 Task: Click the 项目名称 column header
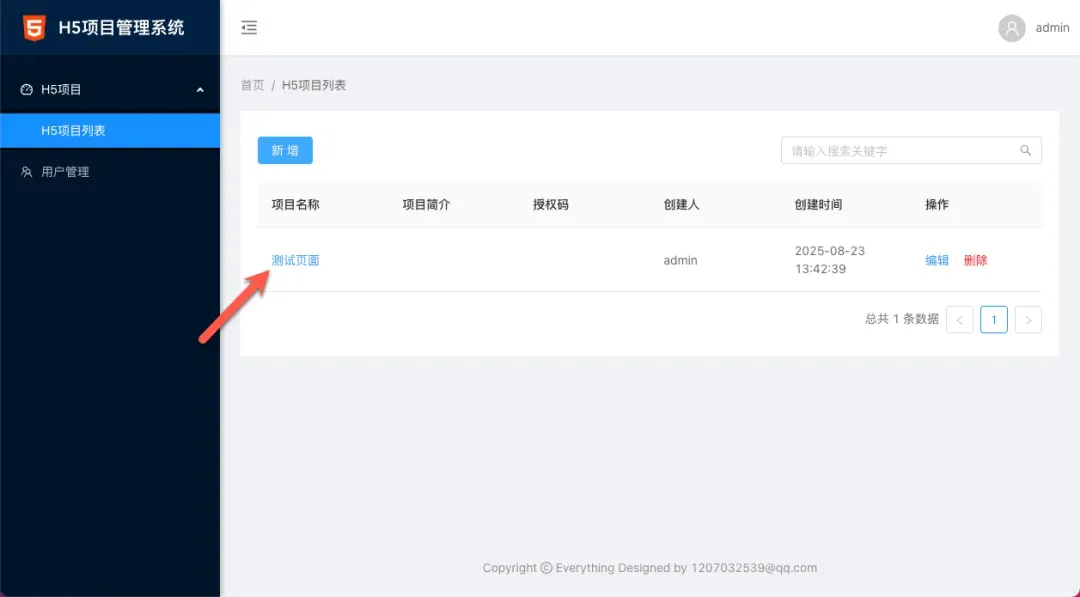pos(295,205)
